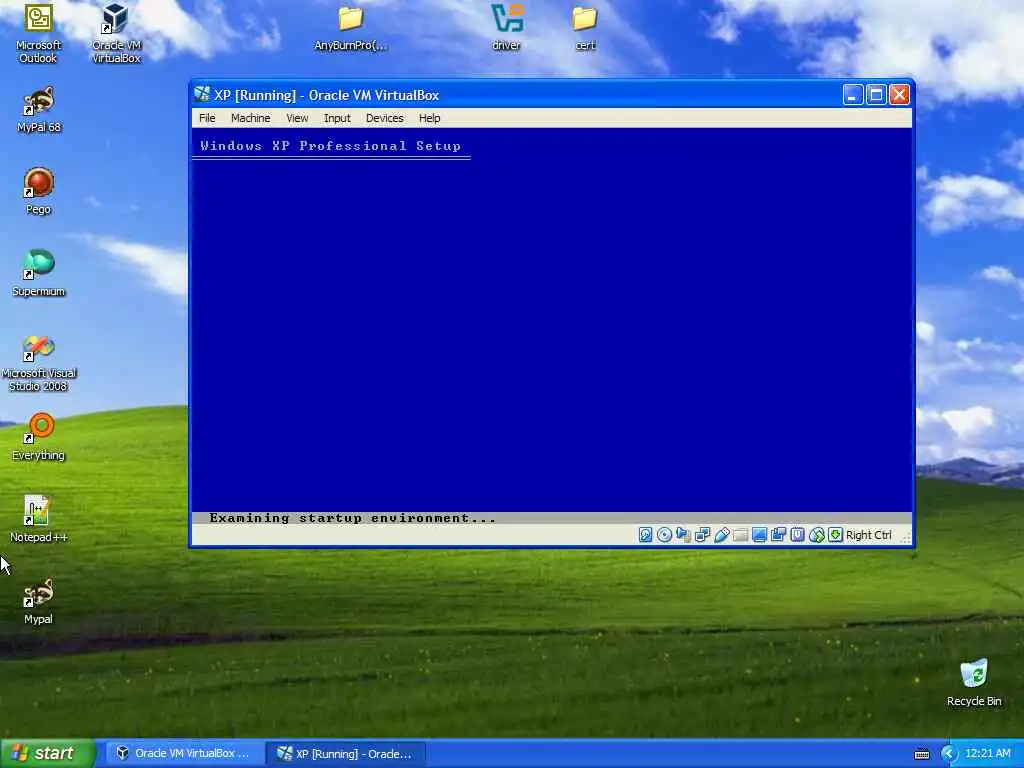Select the Oracle VM VirtualBox desktop shortcut
This screenshot has width=1024, height=768.
(x=116, y=34)
